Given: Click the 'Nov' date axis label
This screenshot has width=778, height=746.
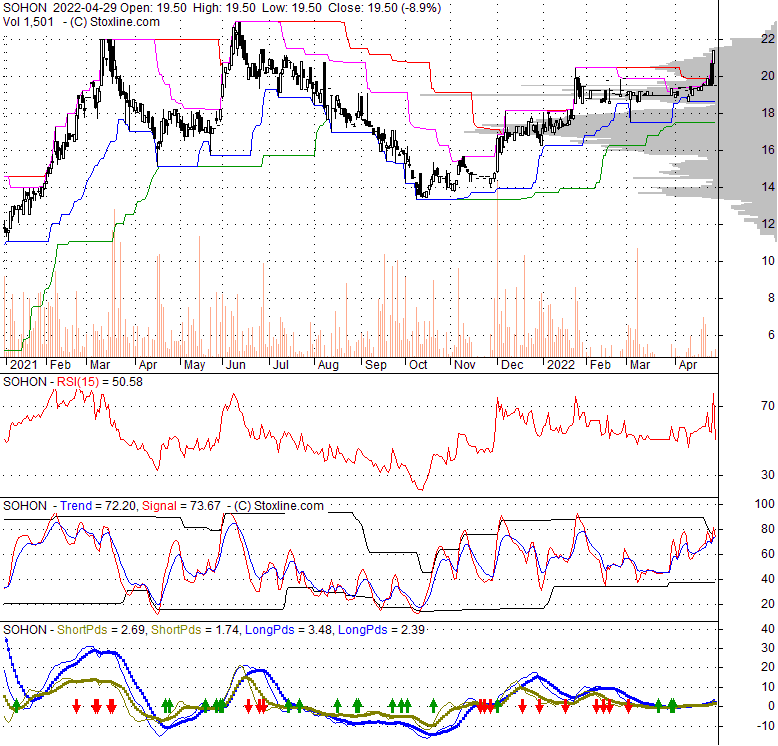Looking at the screenshot, I should 465,365.
